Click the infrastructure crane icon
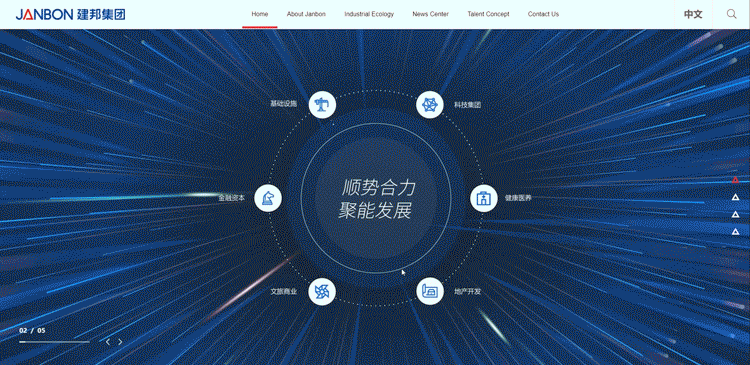Screen dimensions: 750x365 322,104
